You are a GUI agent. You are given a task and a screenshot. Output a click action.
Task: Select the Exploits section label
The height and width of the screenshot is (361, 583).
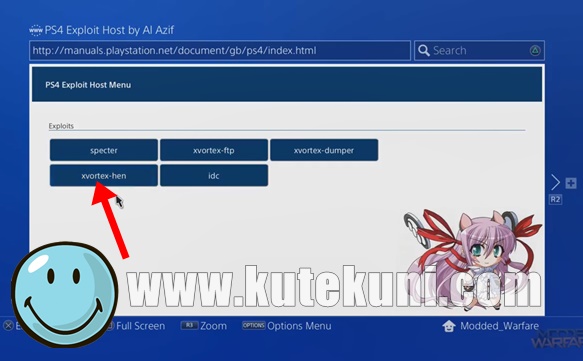61,126
